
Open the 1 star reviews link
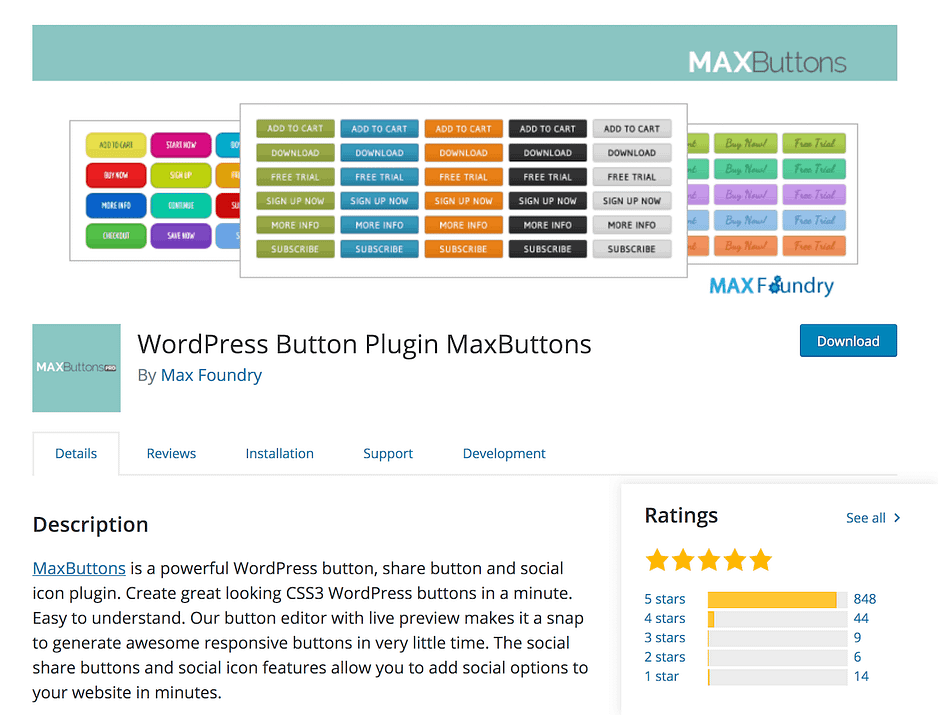click(661, 677)
